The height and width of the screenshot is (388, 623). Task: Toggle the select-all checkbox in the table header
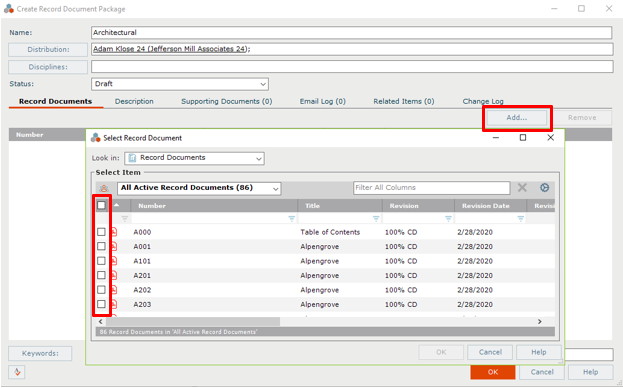pos(101,205)
